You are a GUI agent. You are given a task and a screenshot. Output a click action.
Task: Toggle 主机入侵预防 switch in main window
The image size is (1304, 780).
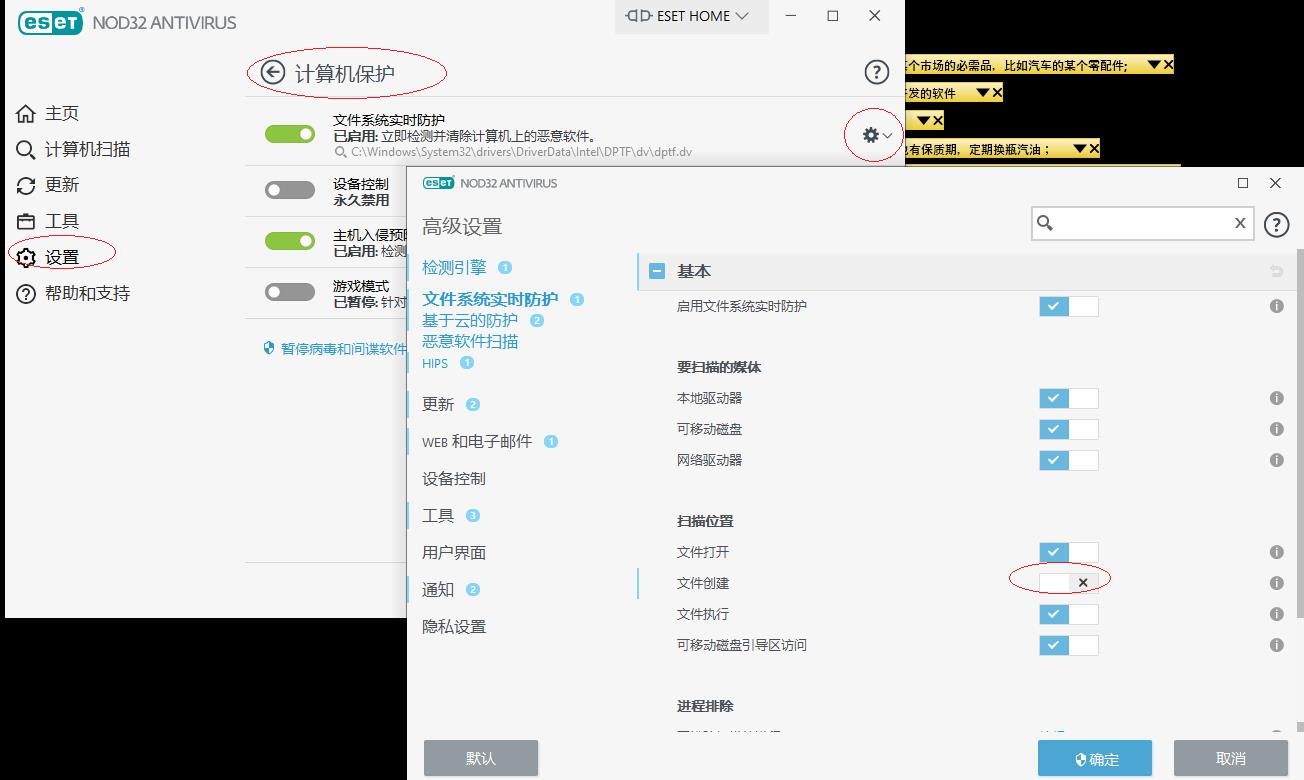(290, 240)
